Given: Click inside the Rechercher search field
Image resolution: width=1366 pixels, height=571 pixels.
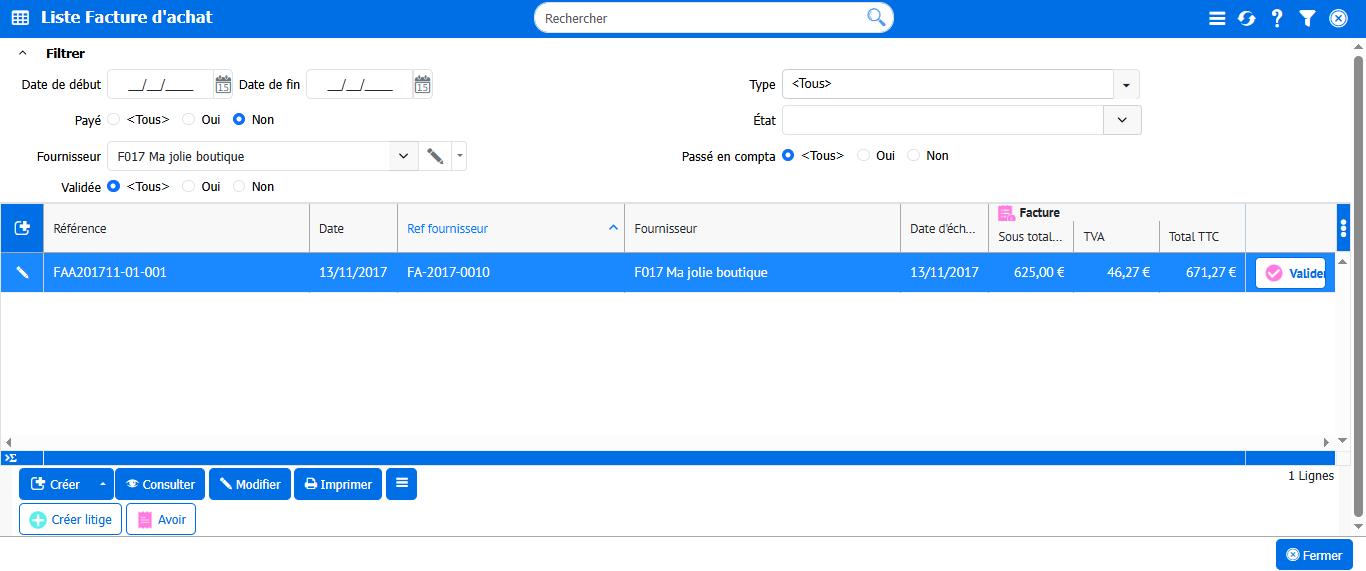Looking at the screenshot, I should 700,18.
